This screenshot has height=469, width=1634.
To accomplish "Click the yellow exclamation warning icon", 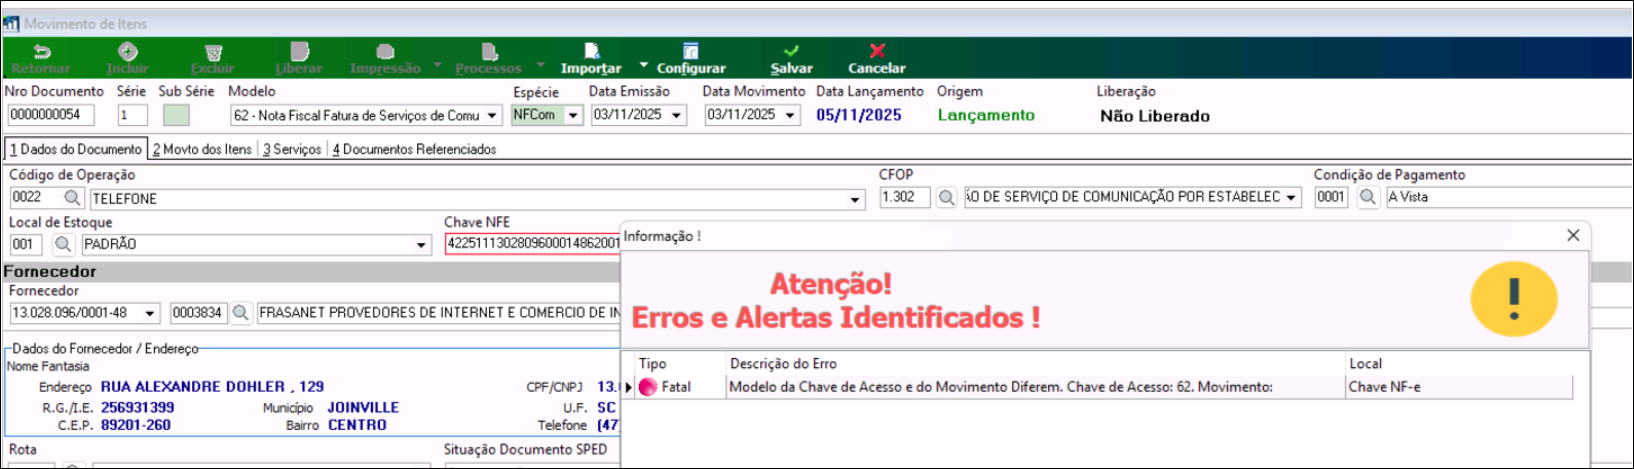I will coord(1514,299).
